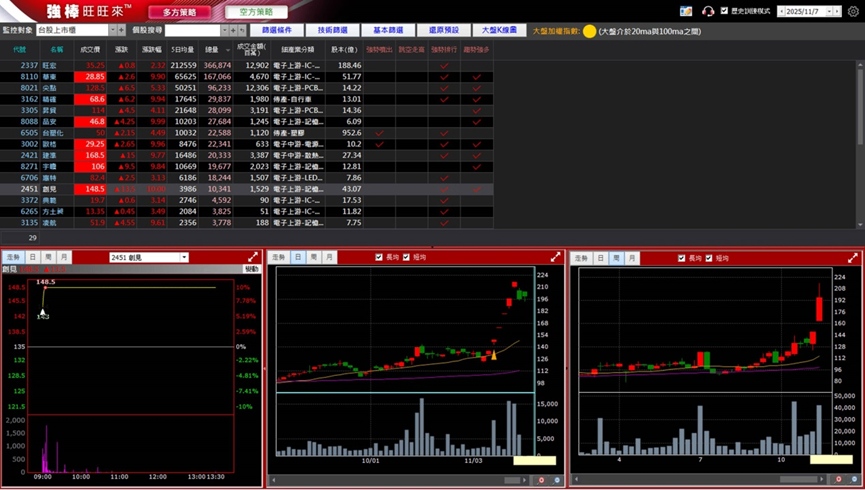Expand the 2451 創見 stock selector dropdown

point(184,257)
